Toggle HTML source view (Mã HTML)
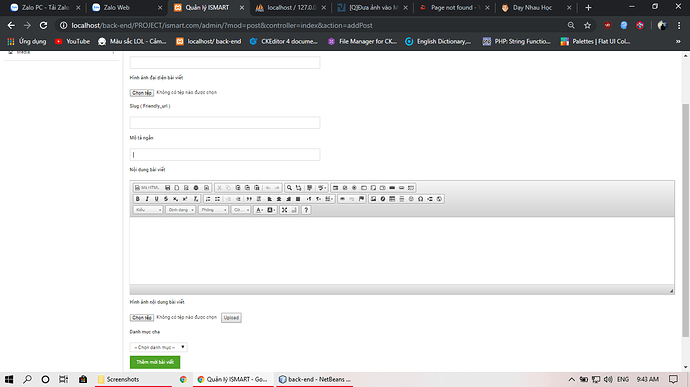Image resolution: width=690 pixels, height=387 pixels. coord(147,188)
